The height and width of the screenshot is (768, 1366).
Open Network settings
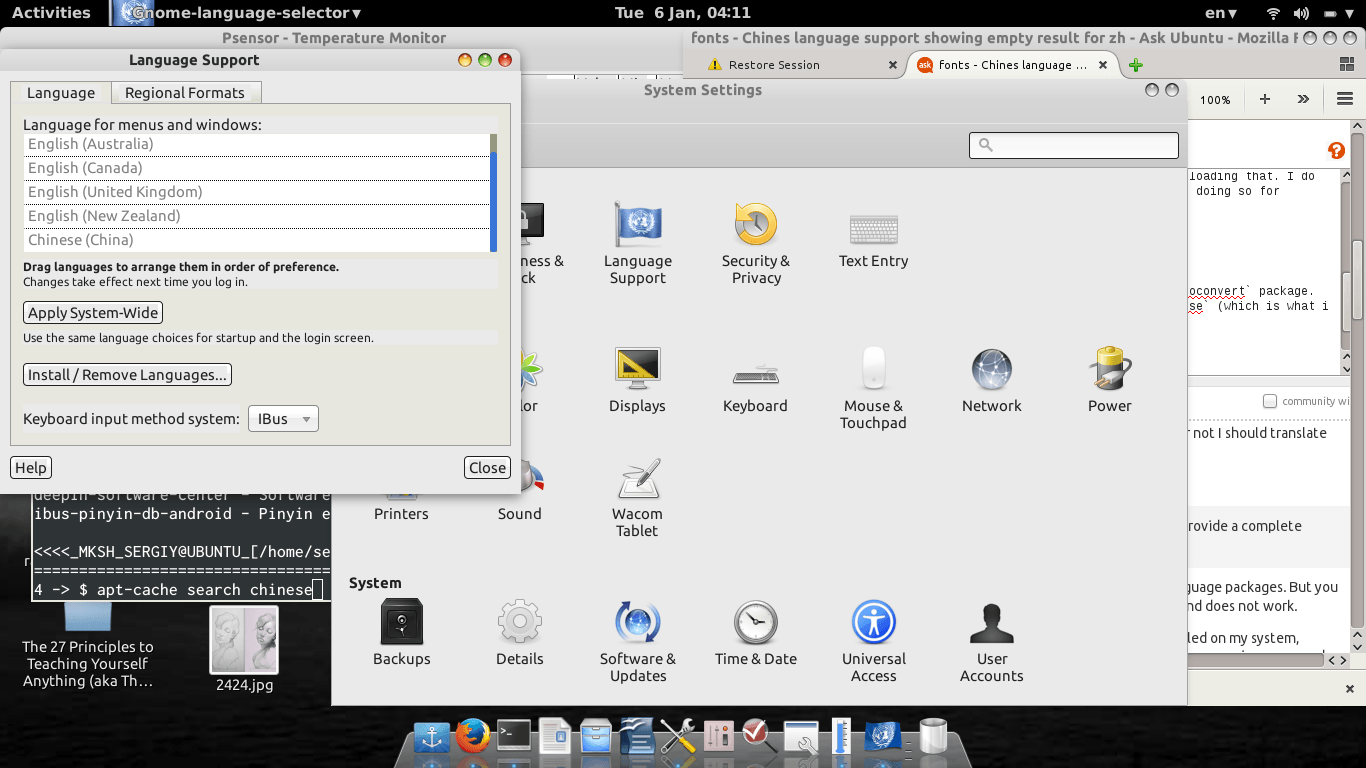pos(991,380)
